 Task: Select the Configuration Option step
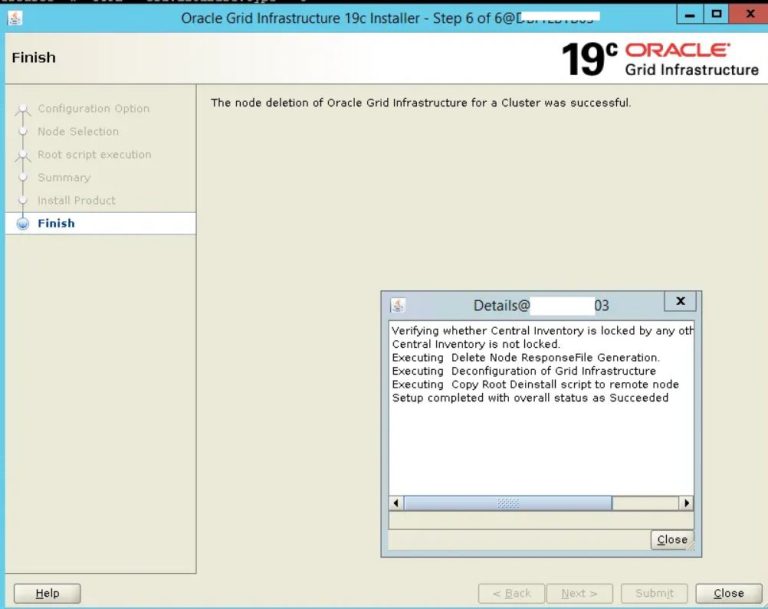tap(94, 108)
